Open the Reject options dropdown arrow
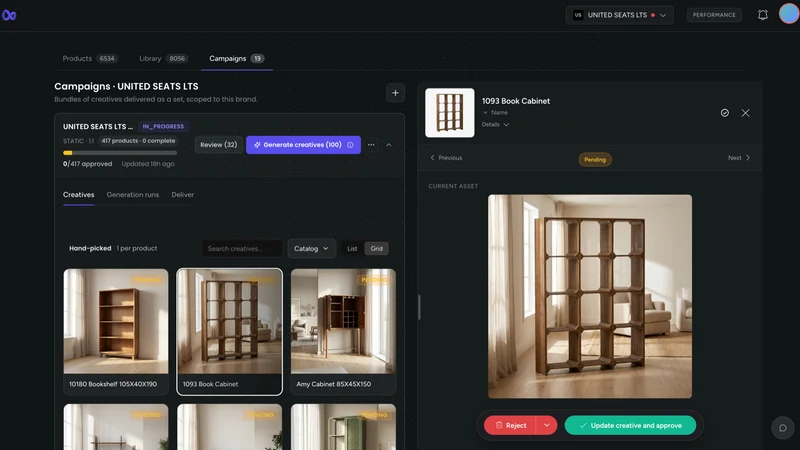The height and width of the screenshot is (450, 800). [546, 425]
